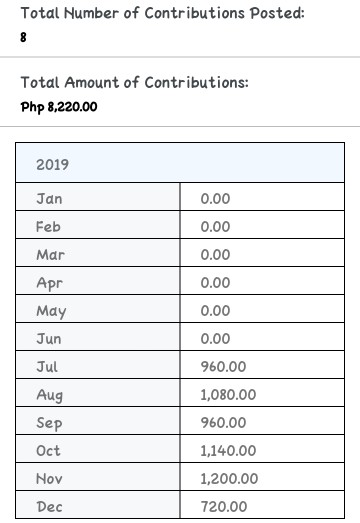Select the Aug 1,080.00 amount cell
Image resolution: width=360 pixels, height=523 pixels.
(x=262, y=393)
